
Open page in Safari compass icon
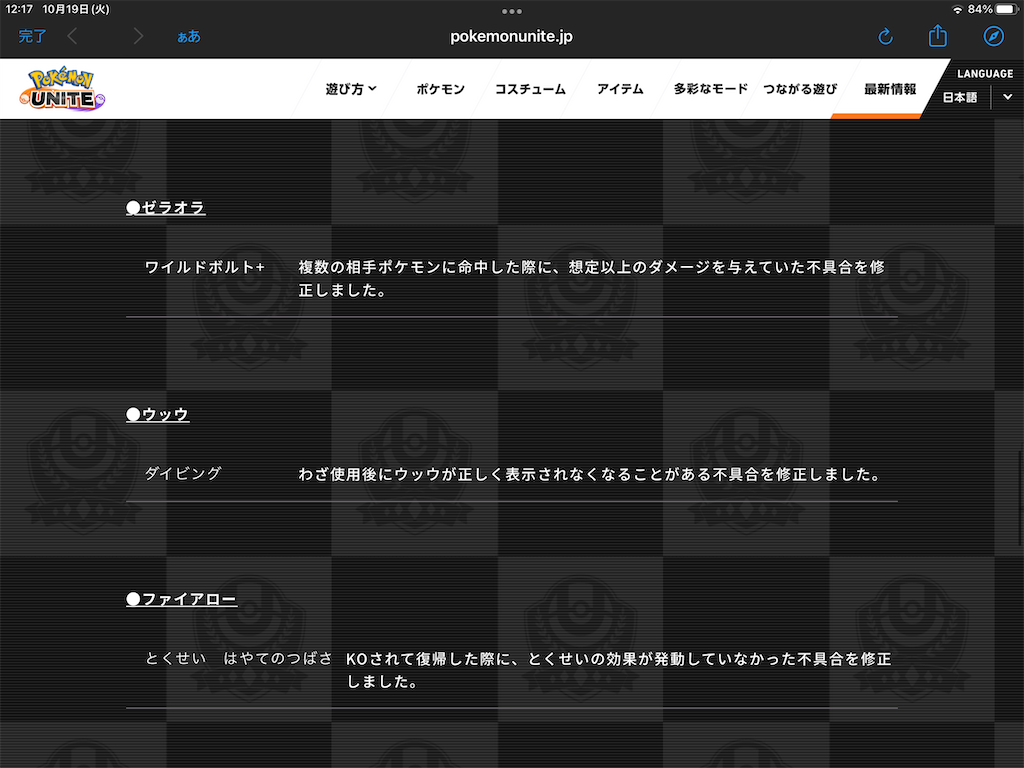click(x=993, y=36)
